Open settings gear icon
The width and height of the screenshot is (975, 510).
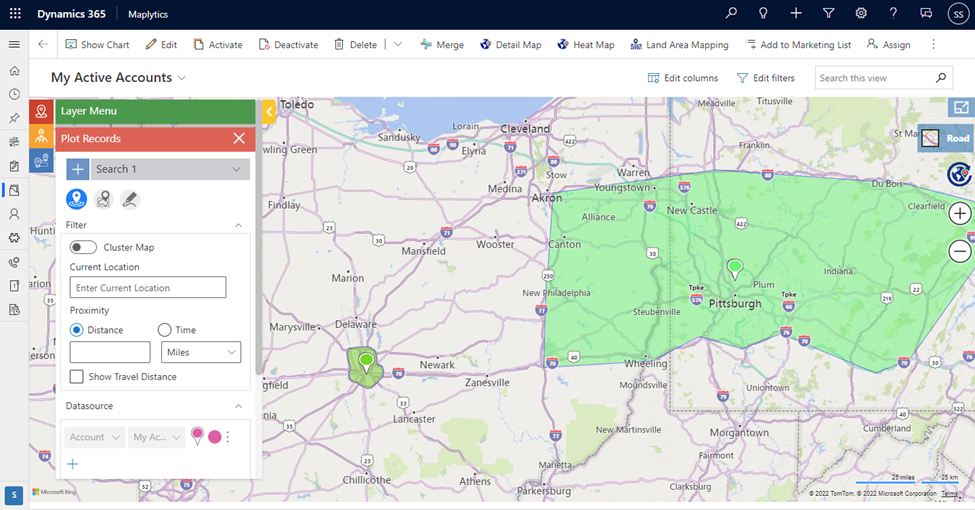coord(861,13)
